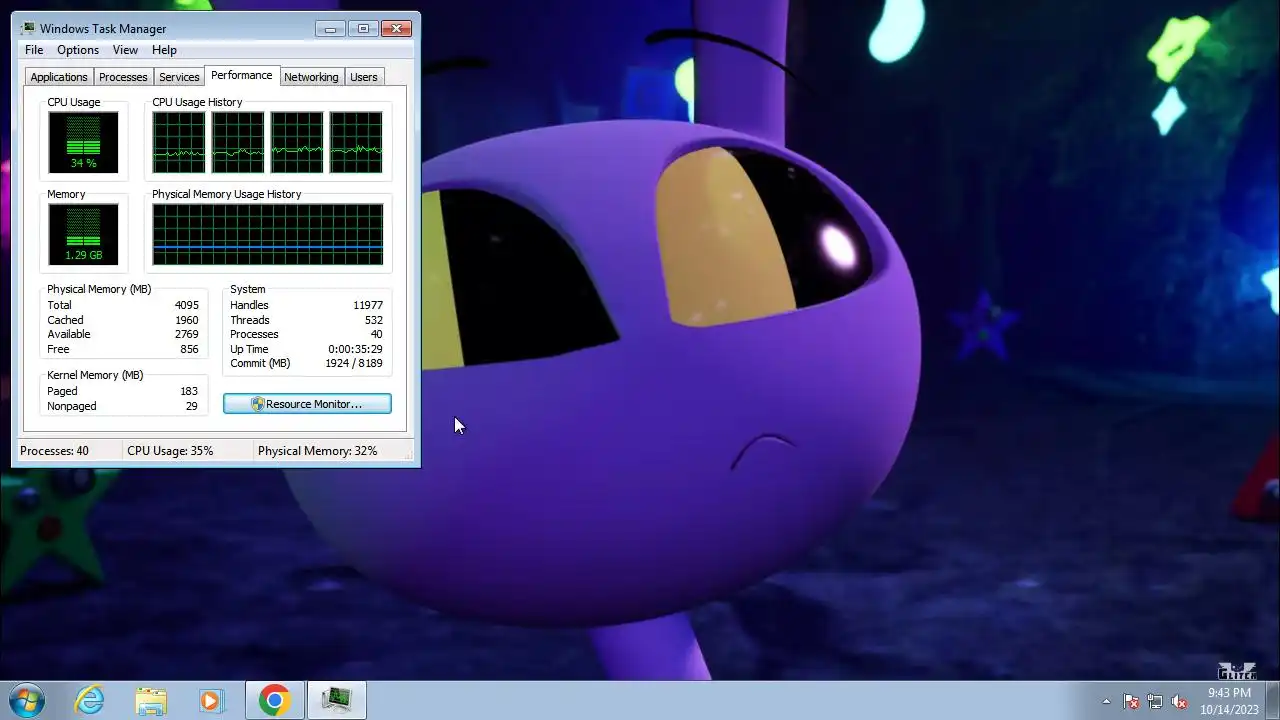The height and width of the screenshot is (720, 1280).
Task: Minimize the Windows Task Manager window
Action: coord(330,28)
